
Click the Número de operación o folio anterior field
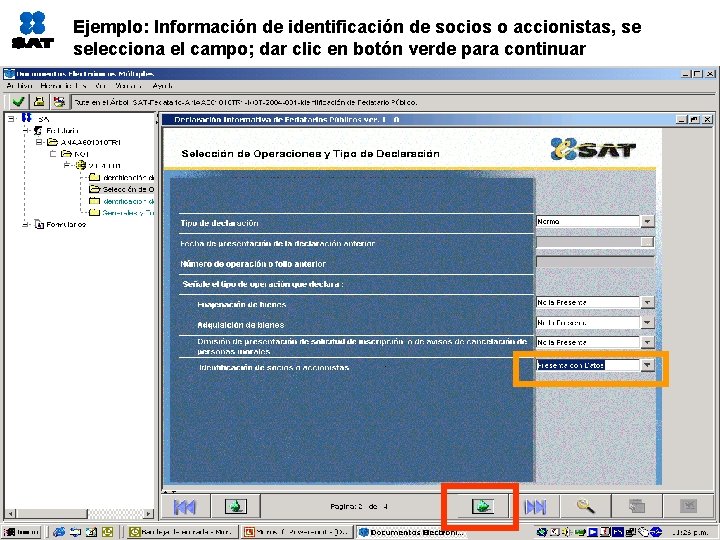pos(595,262)
